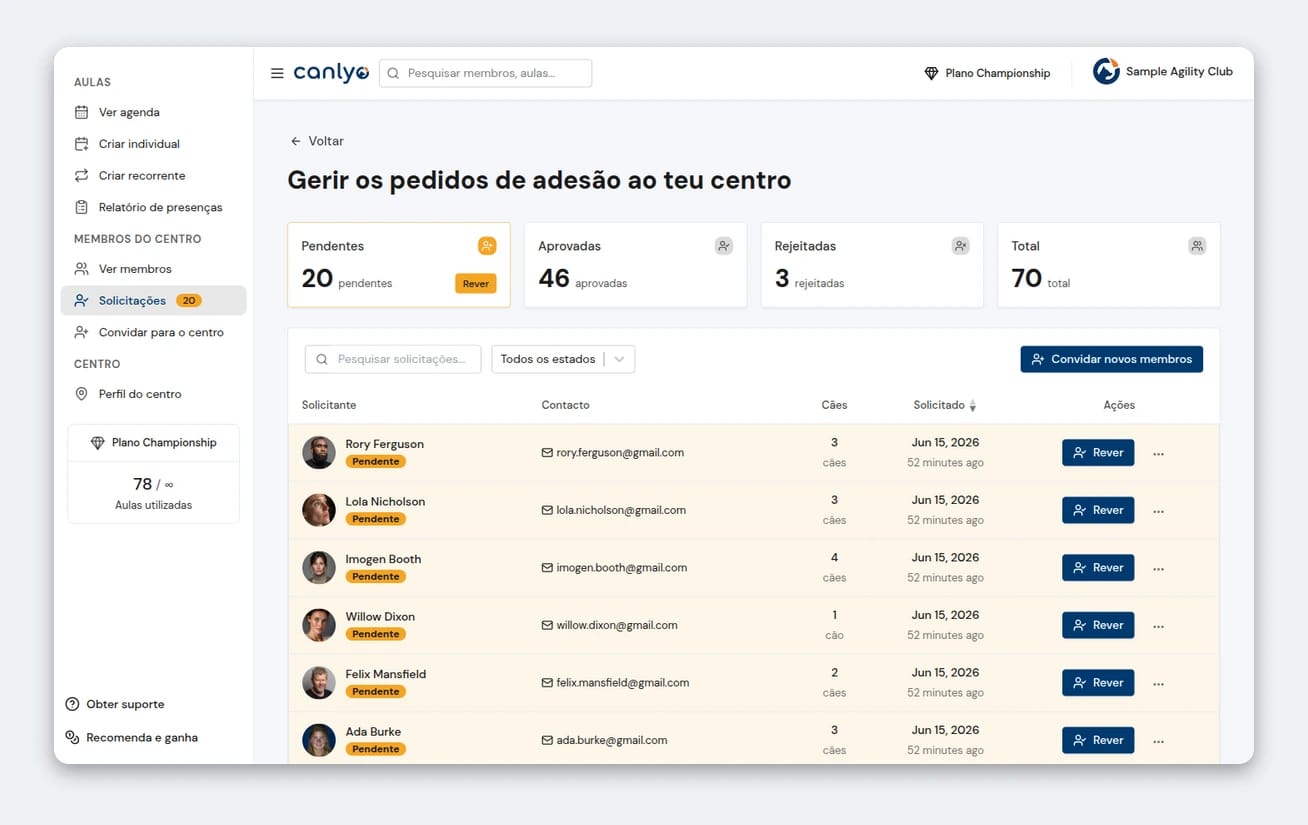Click the Contacto column header
The image size is (1308, 825).
pos(565,405)
